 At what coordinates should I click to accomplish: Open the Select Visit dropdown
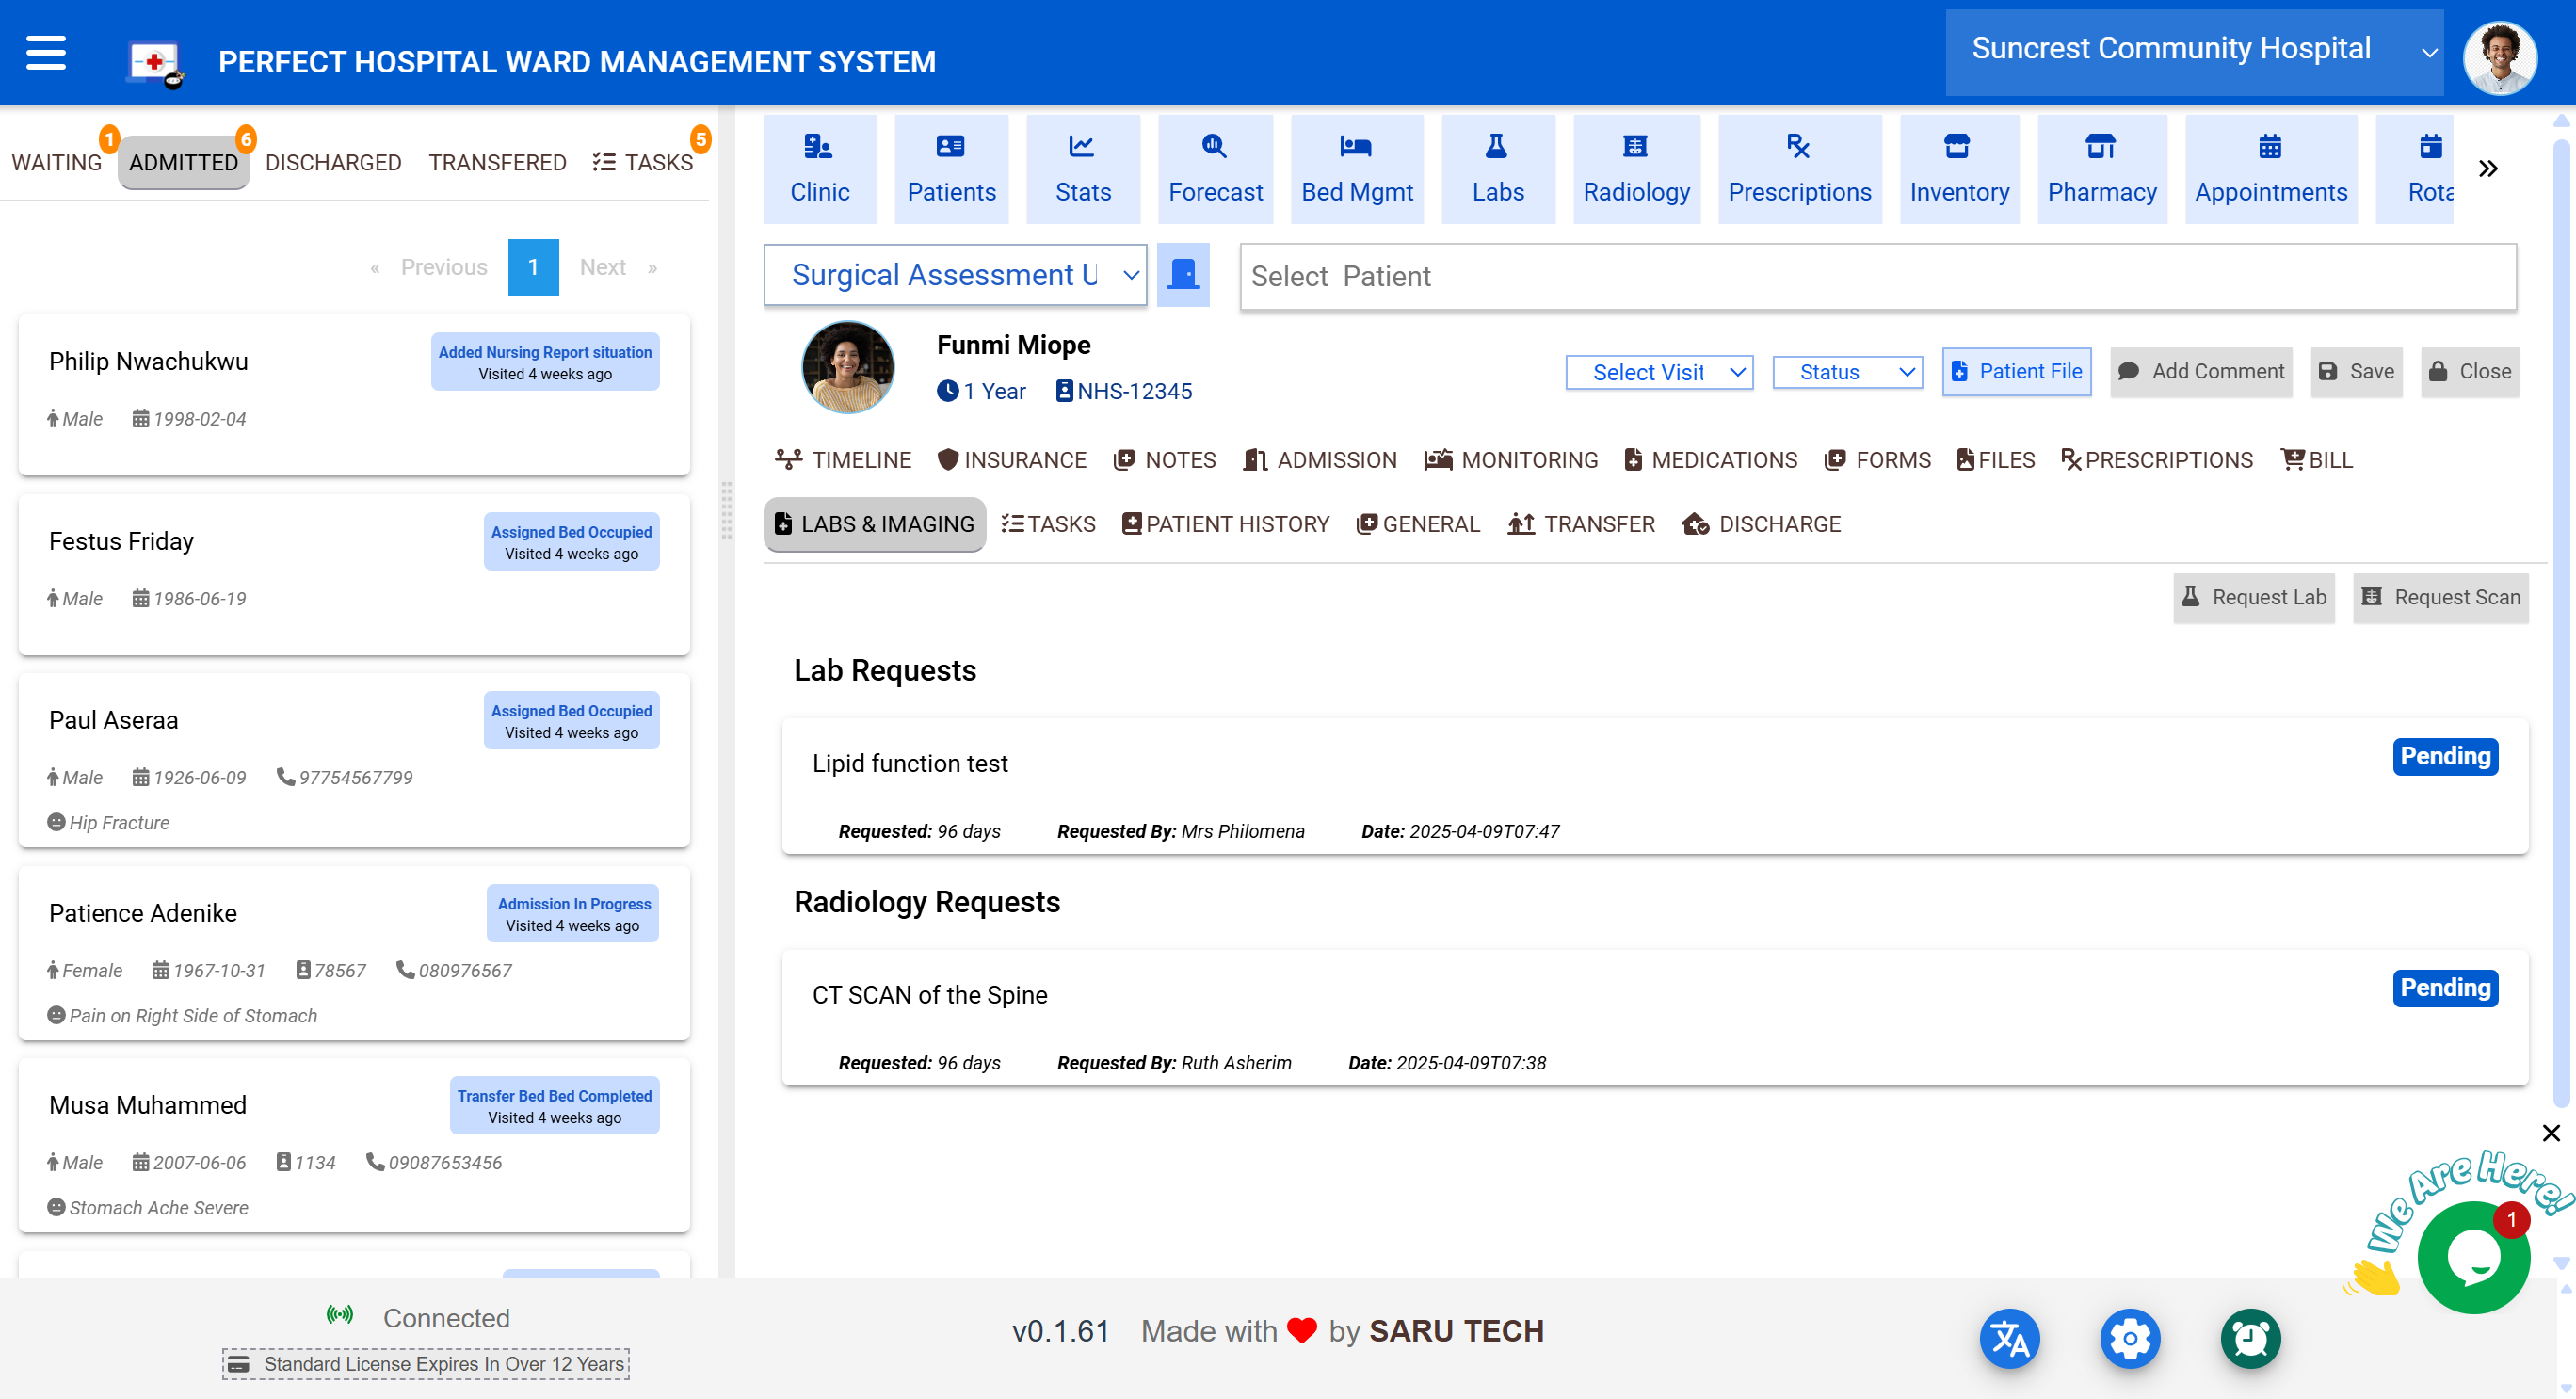[1659, 372]
